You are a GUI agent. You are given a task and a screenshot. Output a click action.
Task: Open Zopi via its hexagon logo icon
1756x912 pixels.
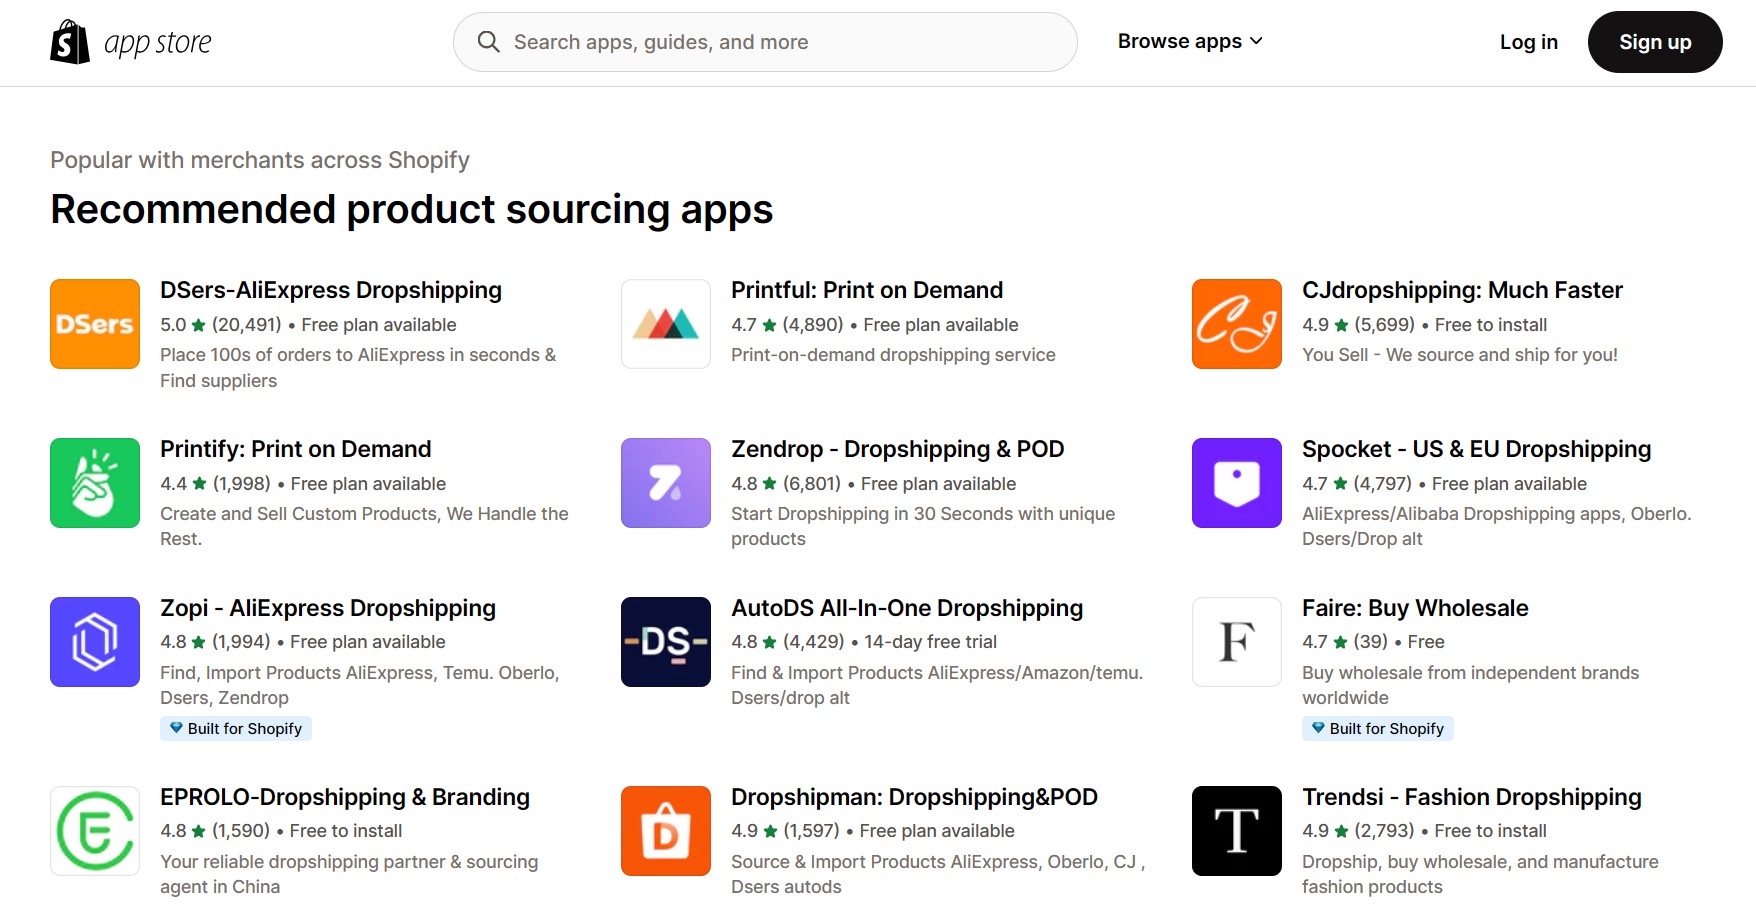click(x=94, y=641)
